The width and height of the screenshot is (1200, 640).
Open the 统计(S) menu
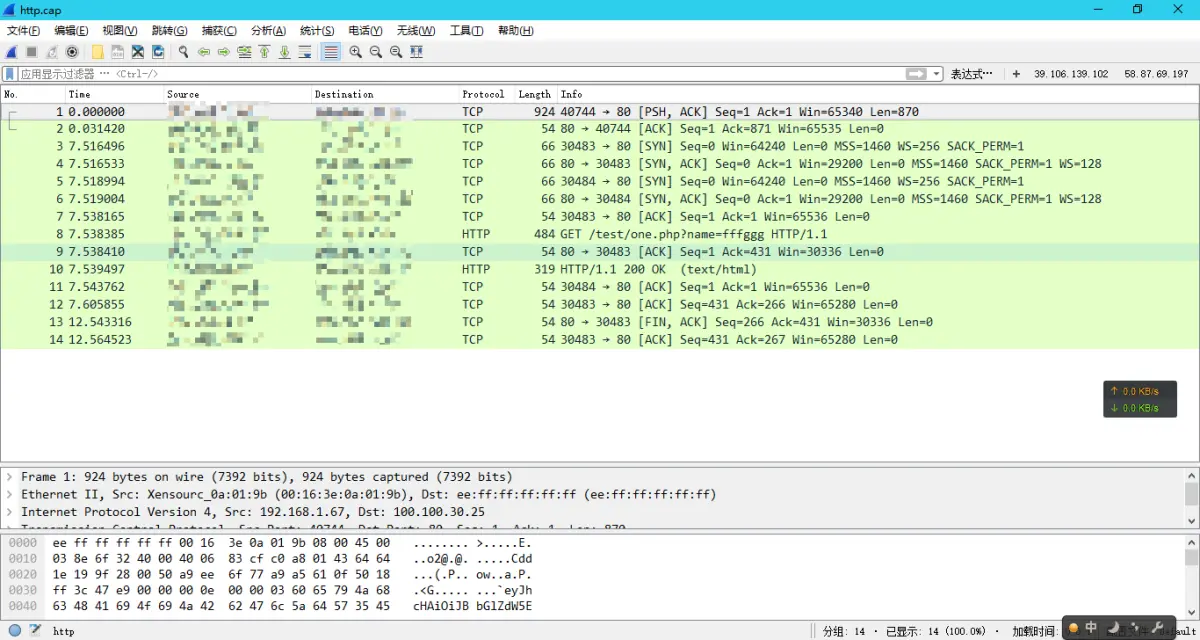pyautogui.click(x=317, y=31)
